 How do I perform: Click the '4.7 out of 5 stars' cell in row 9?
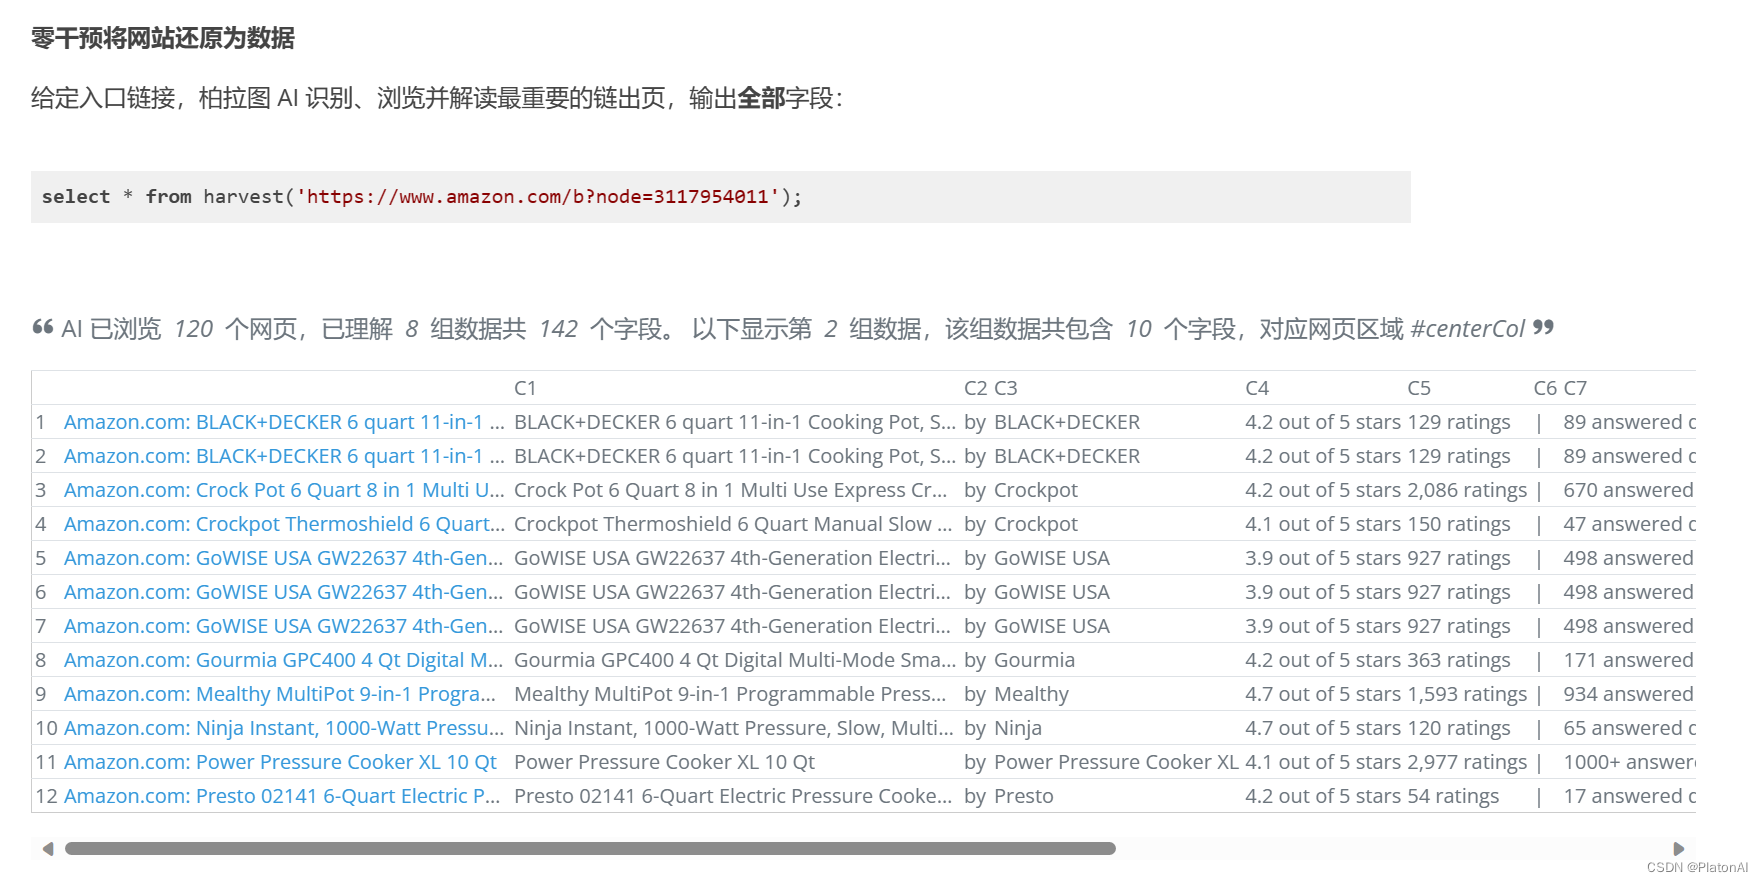click(1323, 694)
